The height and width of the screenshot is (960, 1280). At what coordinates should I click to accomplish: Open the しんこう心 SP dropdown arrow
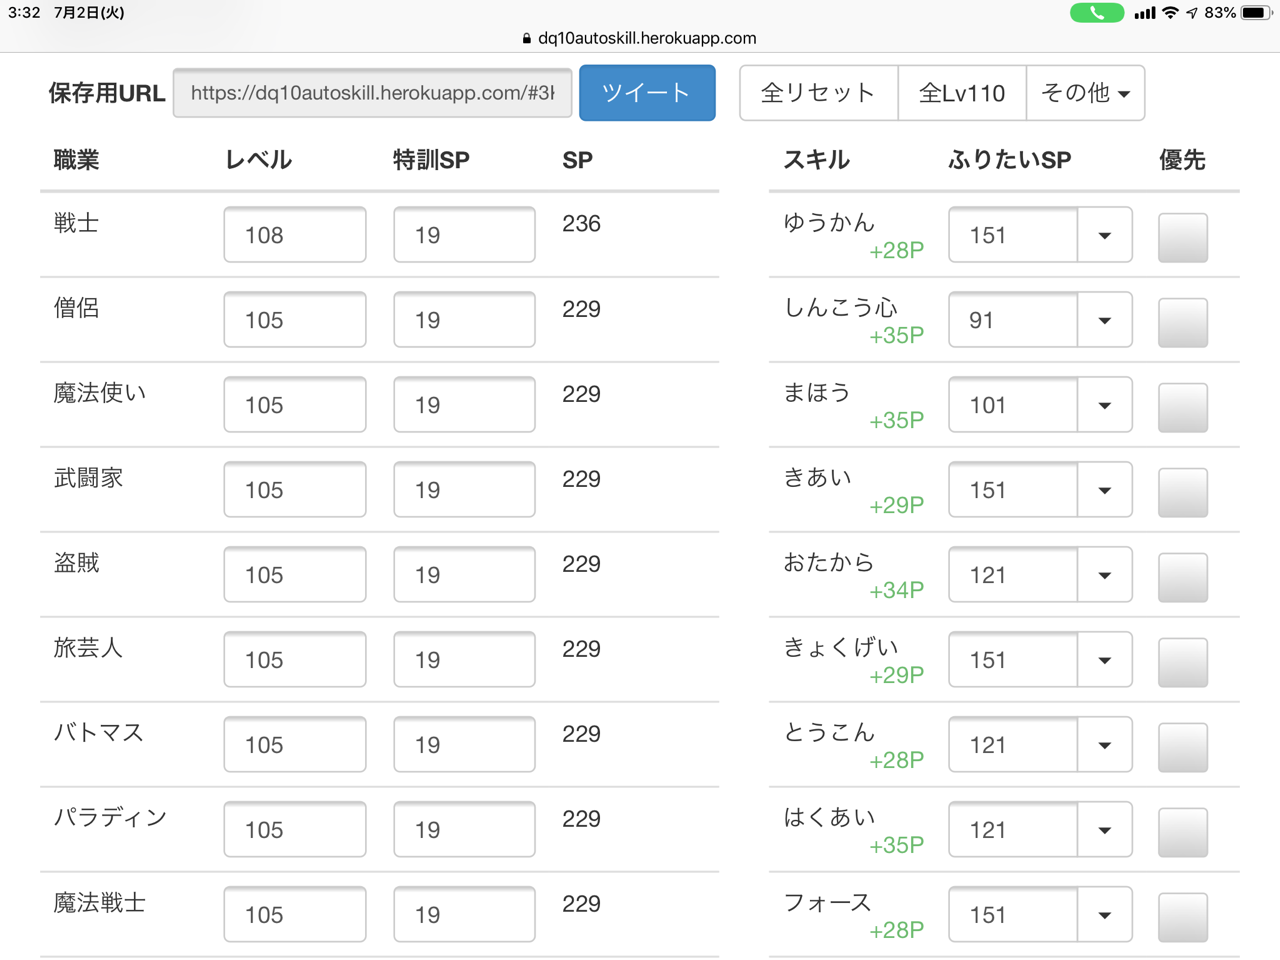pos(1105,320)
